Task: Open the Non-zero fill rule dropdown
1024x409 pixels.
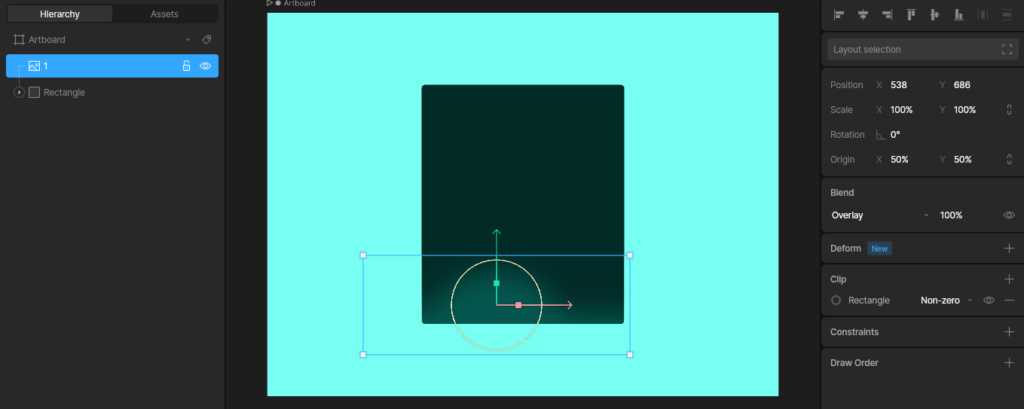Action: (946, 301)
